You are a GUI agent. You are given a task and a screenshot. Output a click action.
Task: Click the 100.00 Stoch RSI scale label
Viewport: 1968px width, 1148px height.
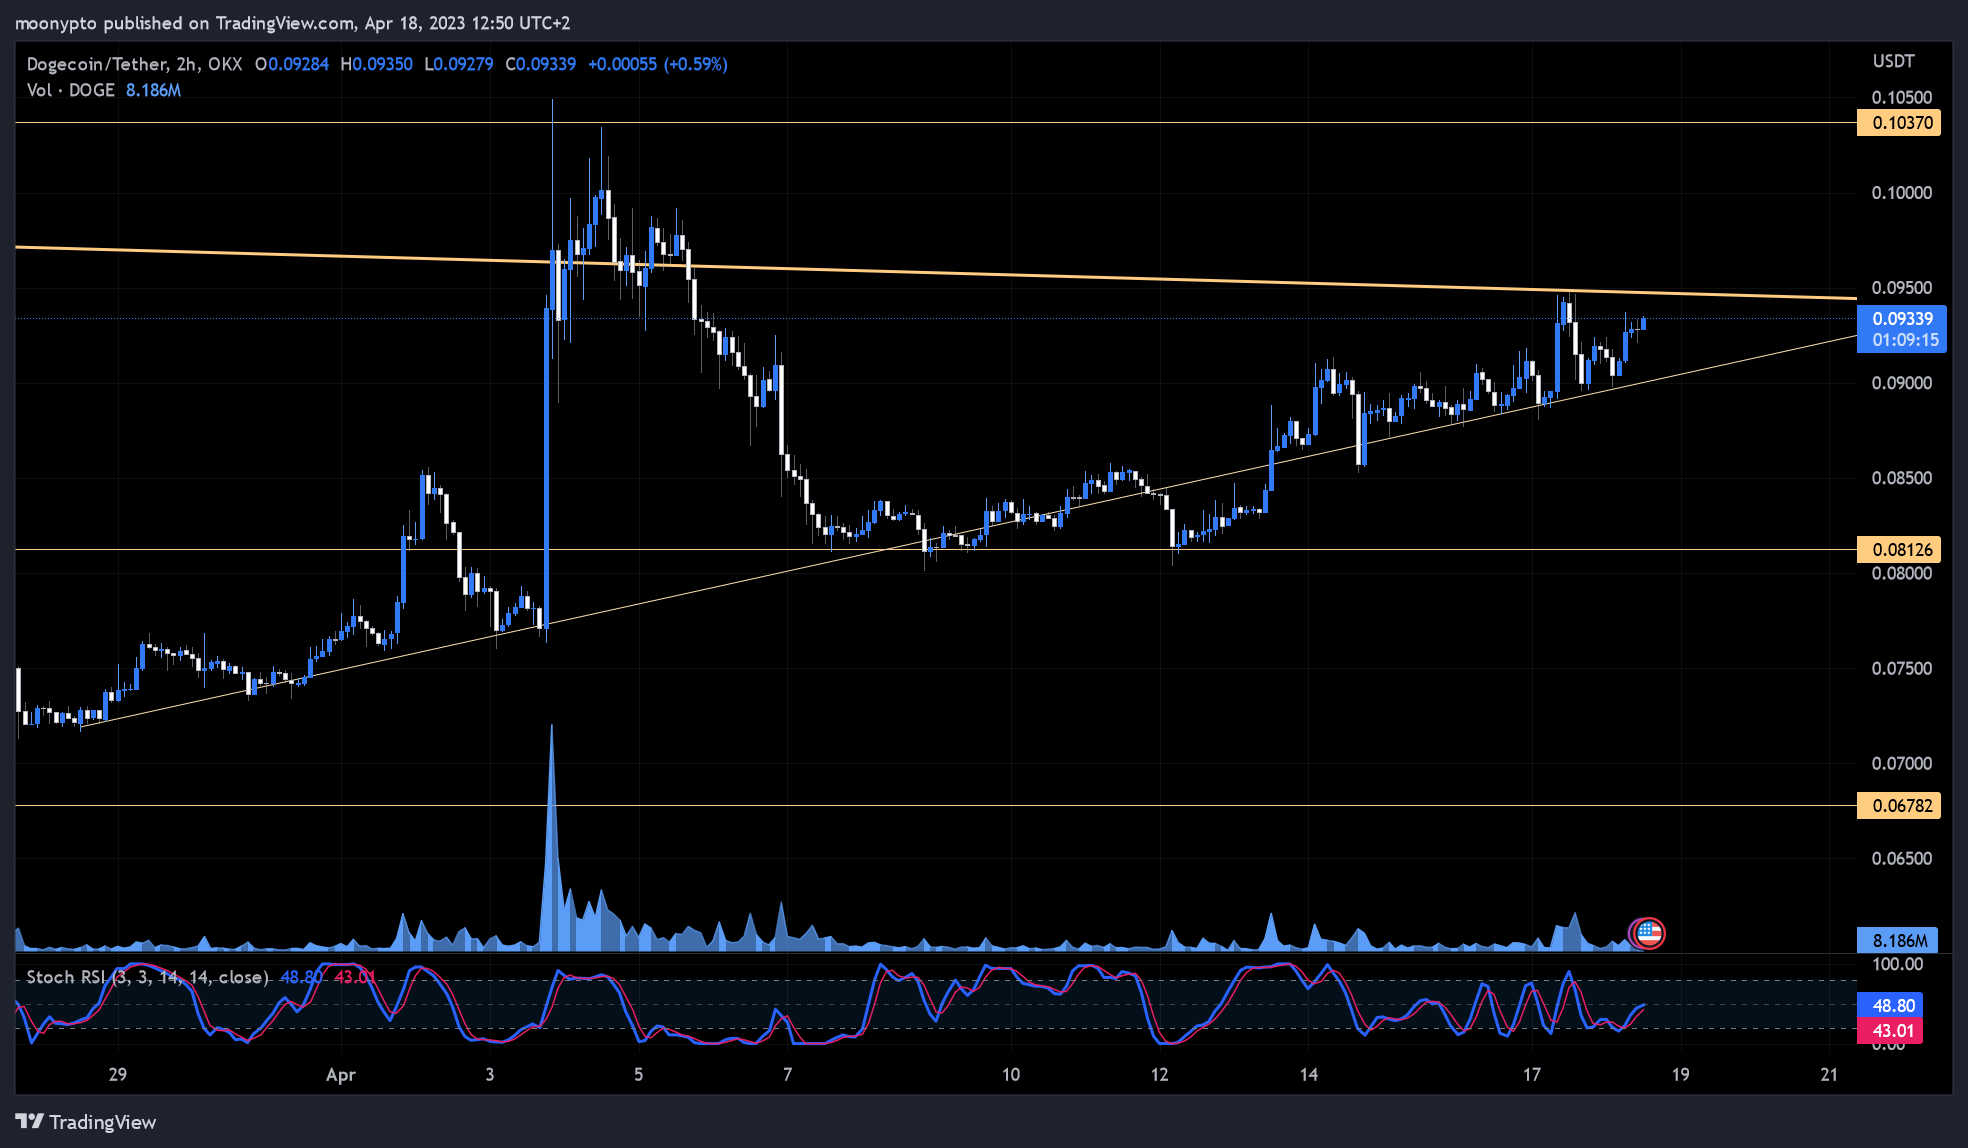pos(1898,964)
